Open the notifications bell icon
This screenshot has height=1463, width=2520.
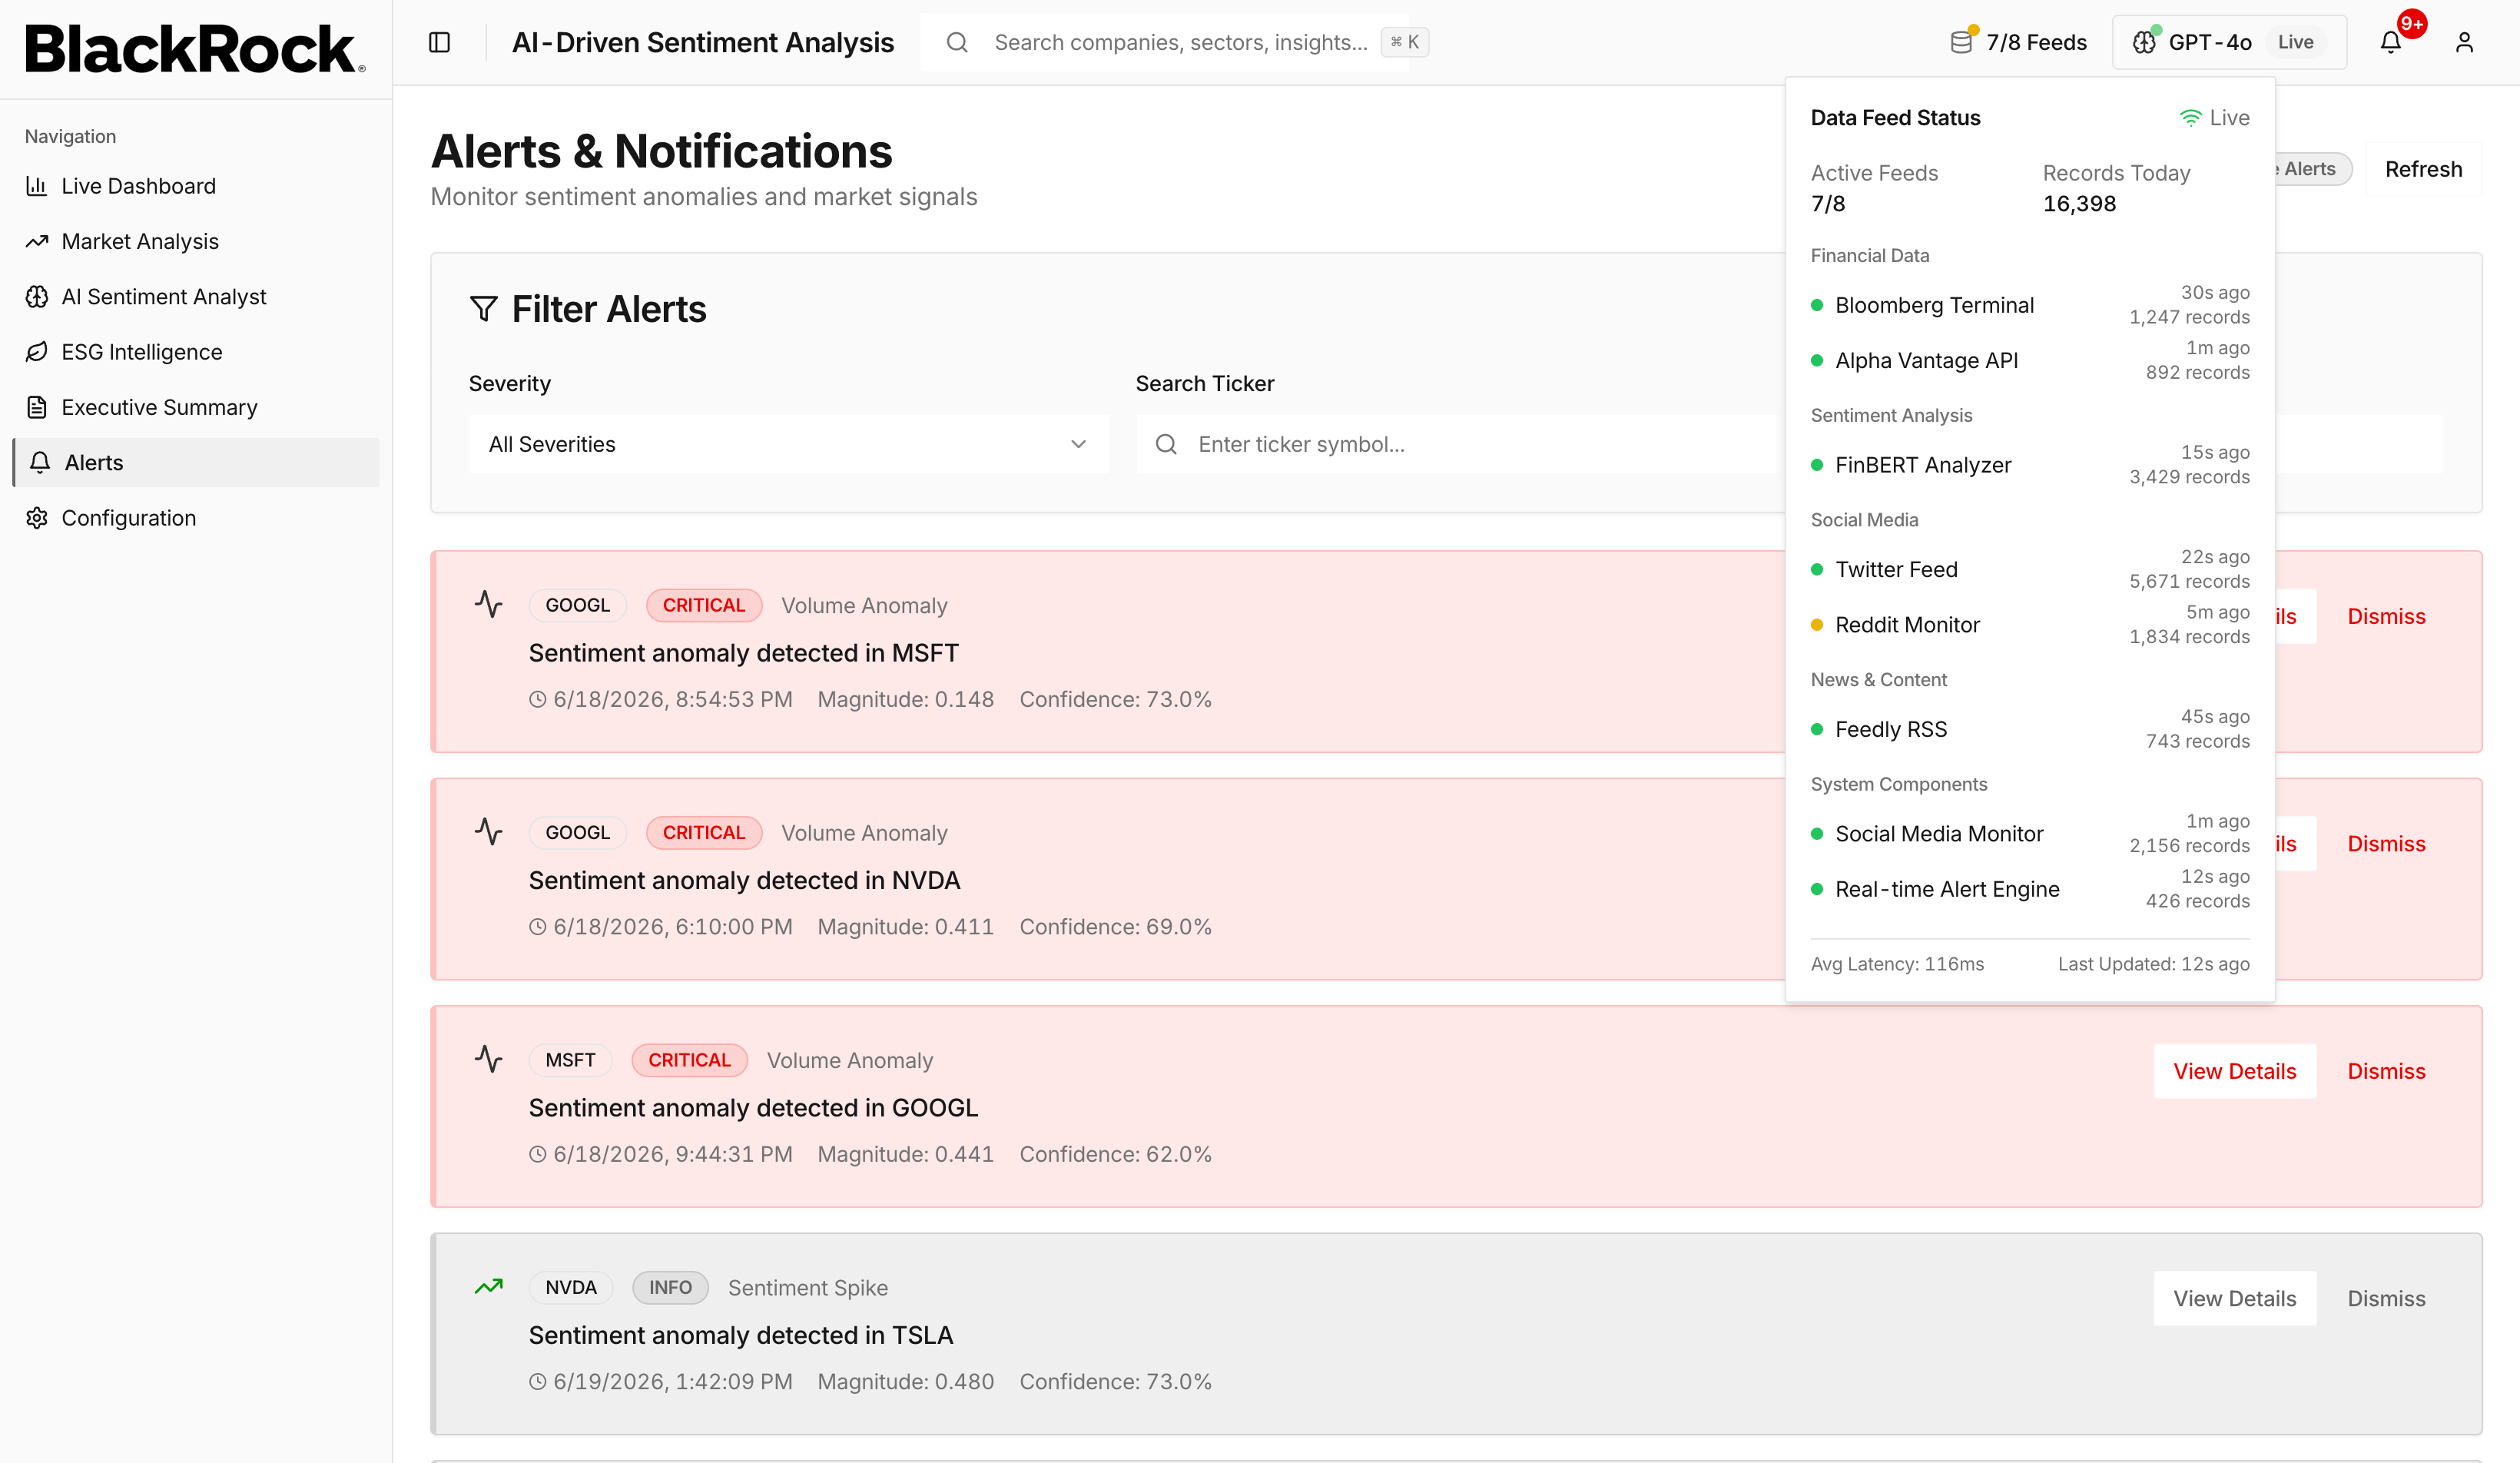(2390, 42)
